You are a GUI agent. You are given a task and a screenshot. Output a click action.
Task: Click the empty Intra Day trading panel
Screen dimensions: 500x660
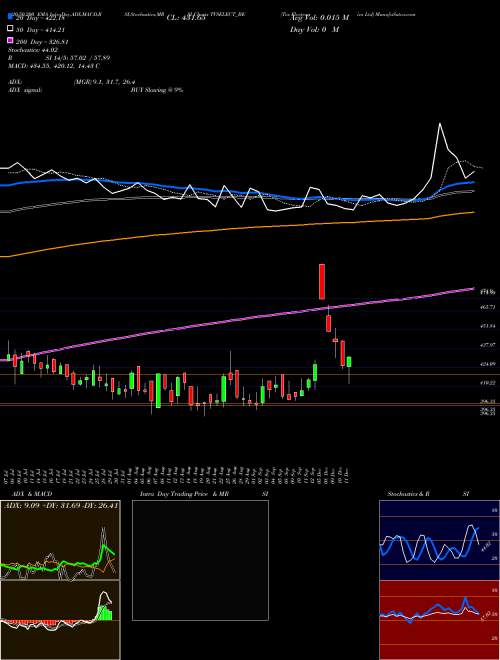click(200, 560)
